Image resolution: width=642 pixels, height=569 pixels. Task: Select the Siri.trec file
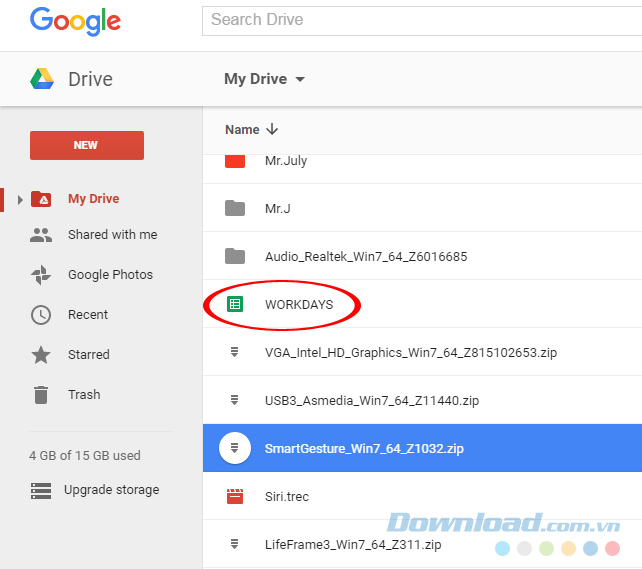(287, 497)
